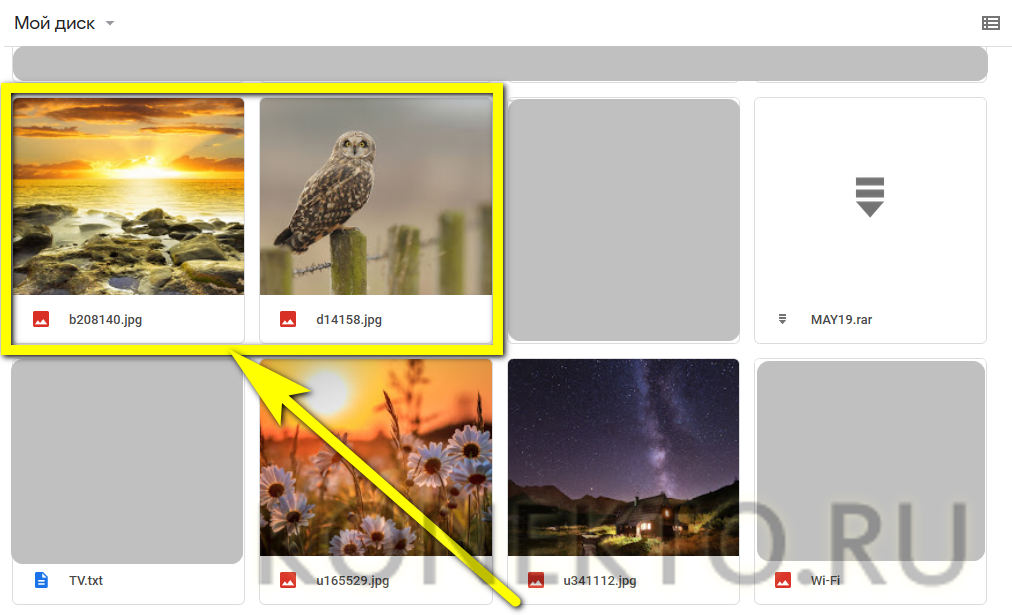Click the u341112.jpg file name
Image resolution: width=1012 pixels, height=615 pixels.
tap(600, 580)
